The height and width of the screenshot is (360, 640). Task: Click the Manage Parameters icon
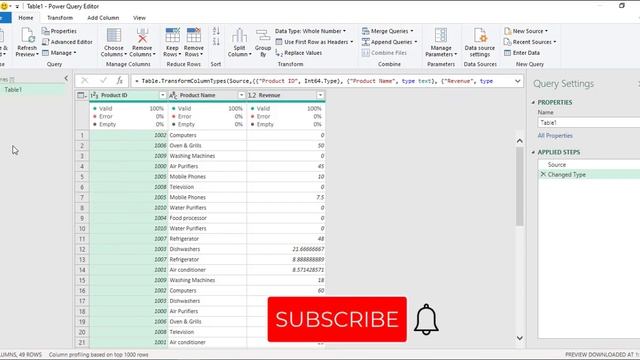pyautogui.click(x=441, y=36)
